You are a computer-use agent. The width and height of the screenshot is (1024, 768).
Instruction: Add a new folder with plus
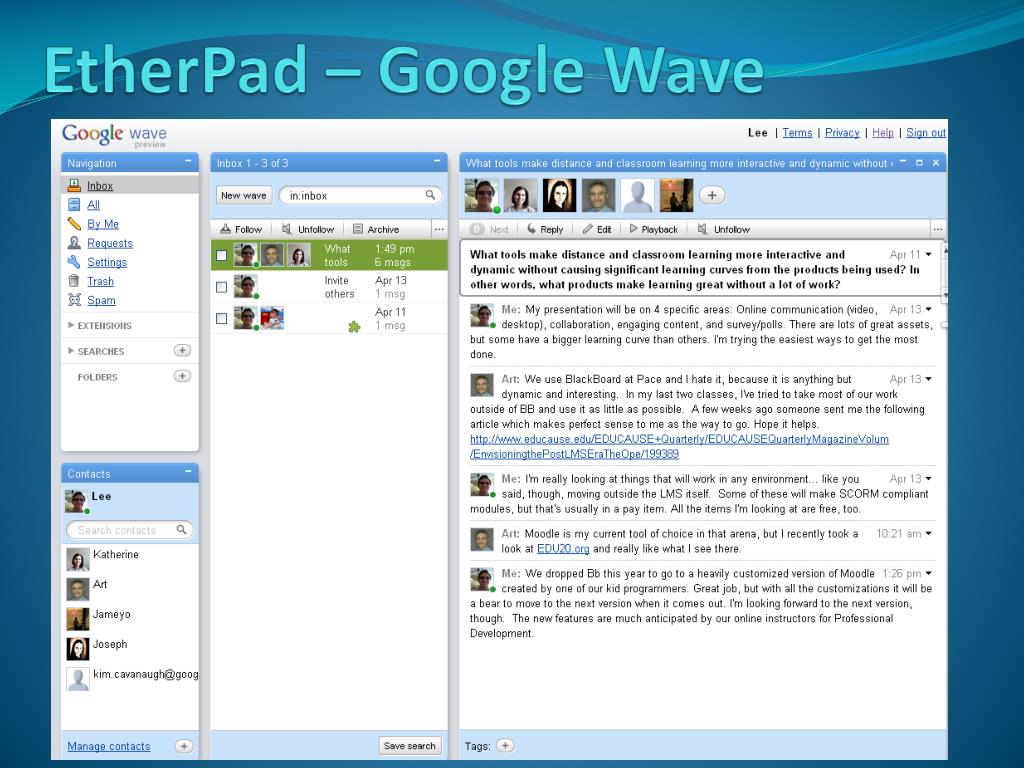[182, 376]
